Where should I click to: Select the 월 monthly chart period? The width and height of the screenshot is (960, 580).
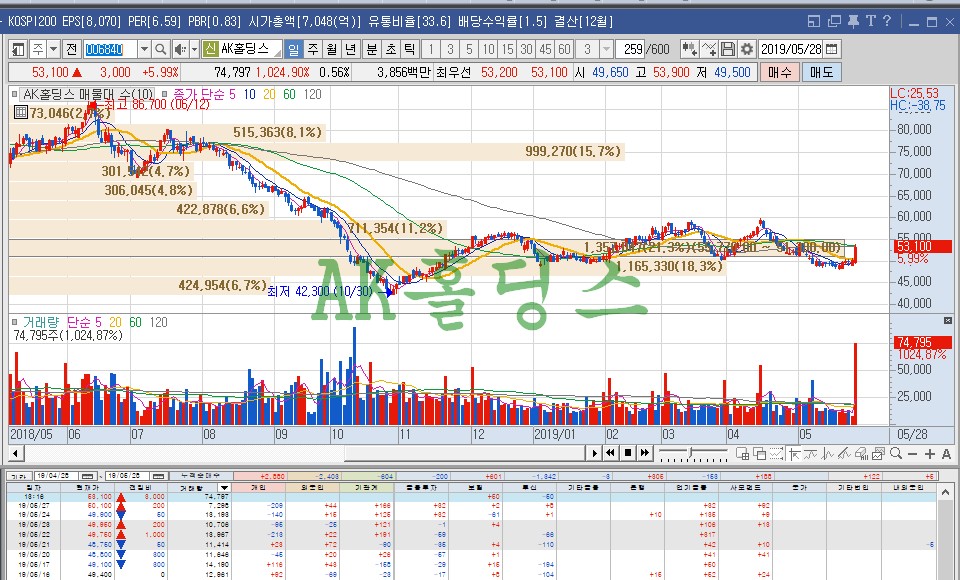click(332, 49)
